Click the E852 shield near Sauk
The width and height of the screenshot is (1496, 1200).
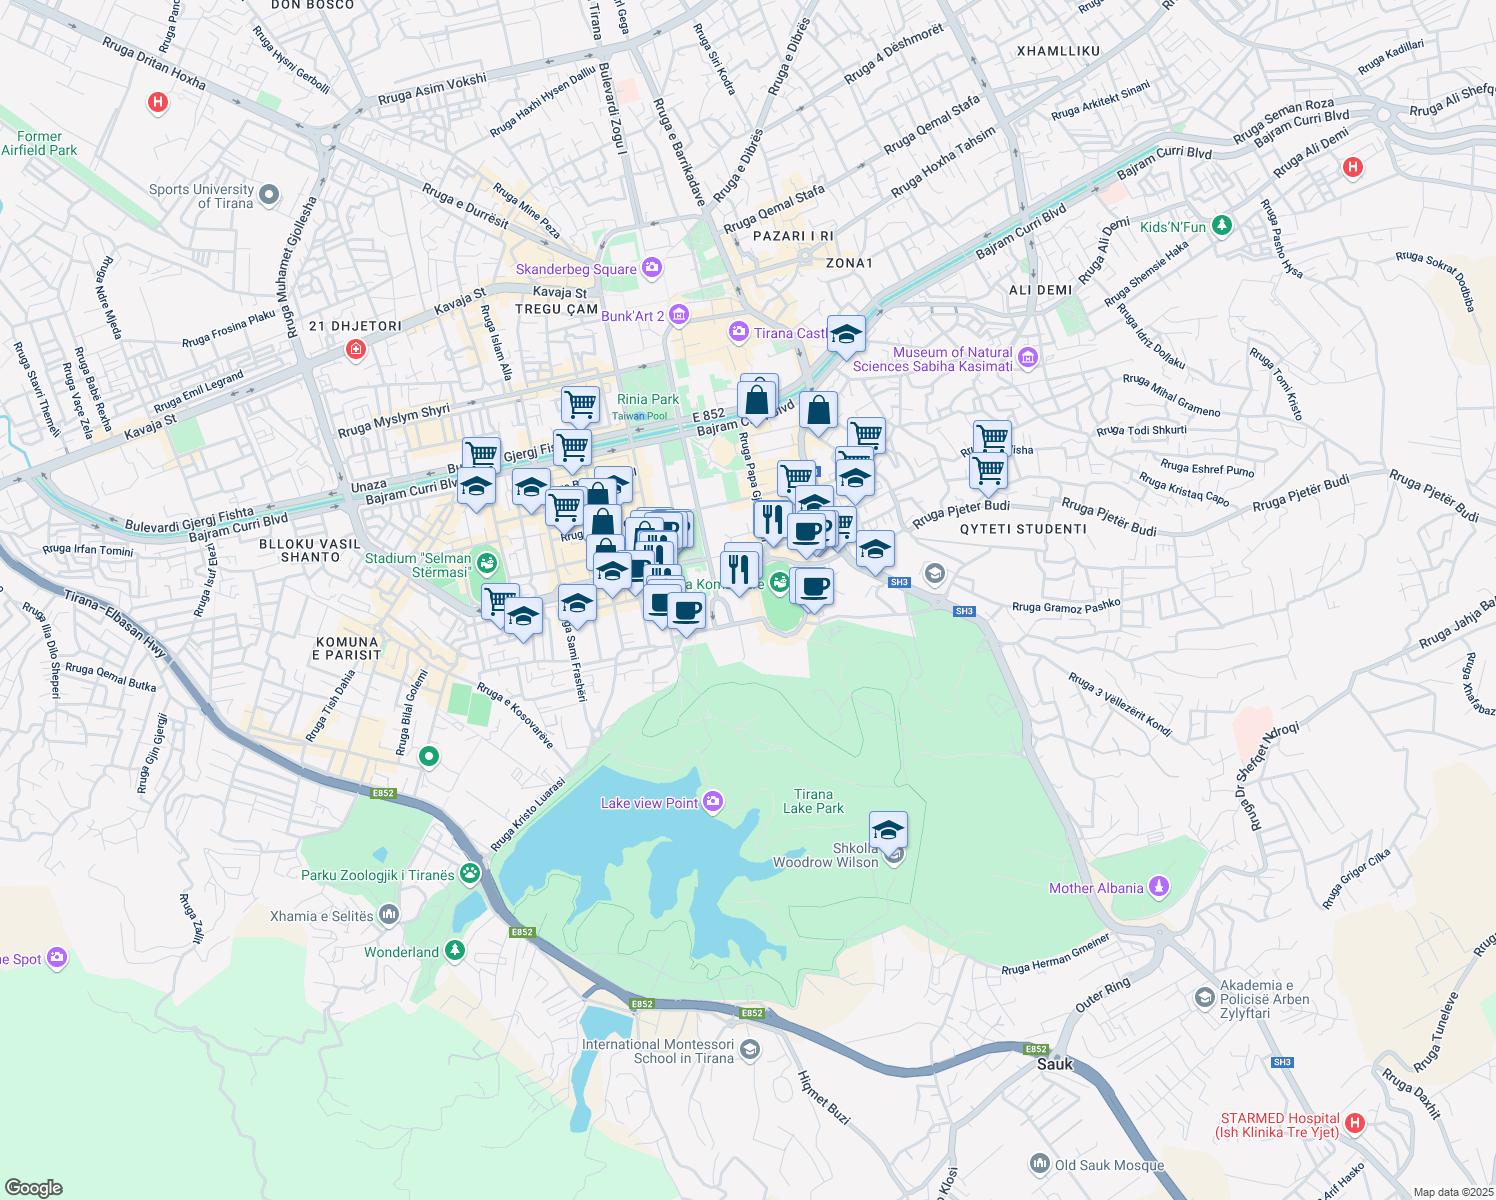pos(1036,1049)
